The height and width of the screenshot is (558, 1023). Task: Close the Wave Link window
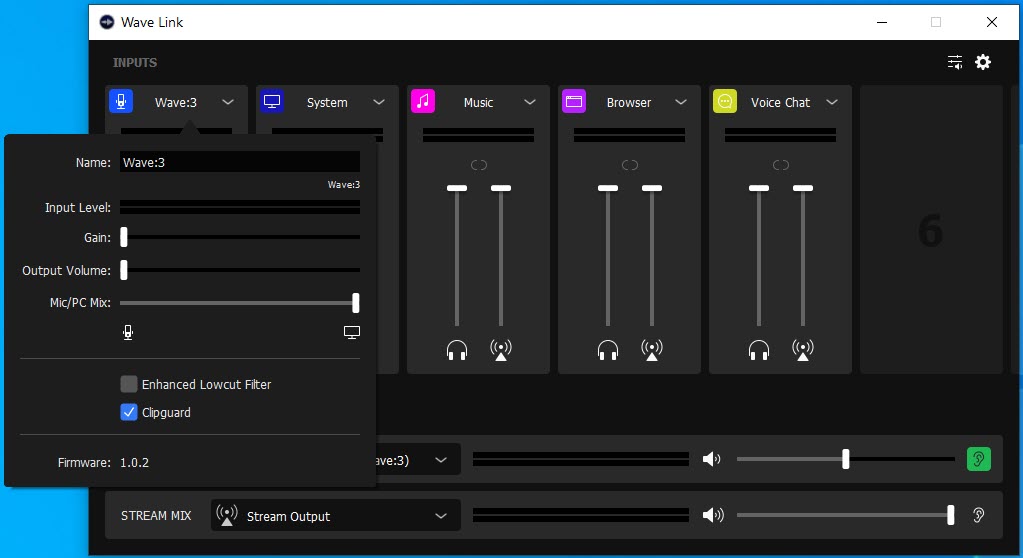[992, 22]
